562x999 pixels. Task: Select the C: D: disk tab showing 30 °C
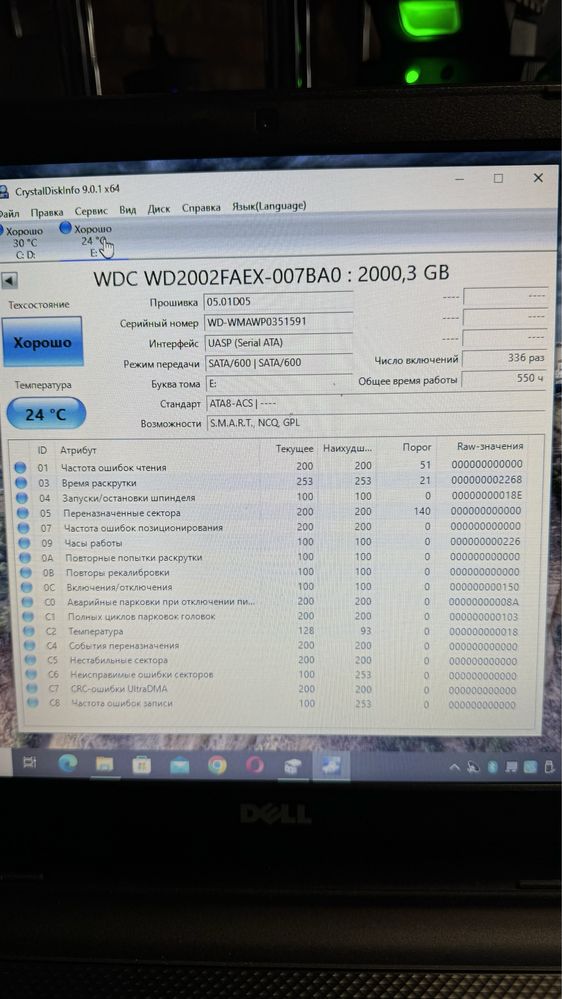click(24, 243)
